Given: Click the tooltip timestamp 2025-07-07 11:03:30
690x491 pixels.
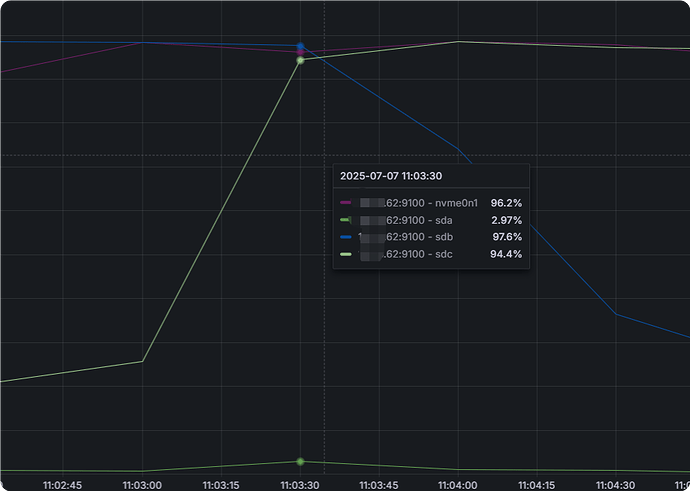Looking at the screenshot, I should [x=391, y=176].
